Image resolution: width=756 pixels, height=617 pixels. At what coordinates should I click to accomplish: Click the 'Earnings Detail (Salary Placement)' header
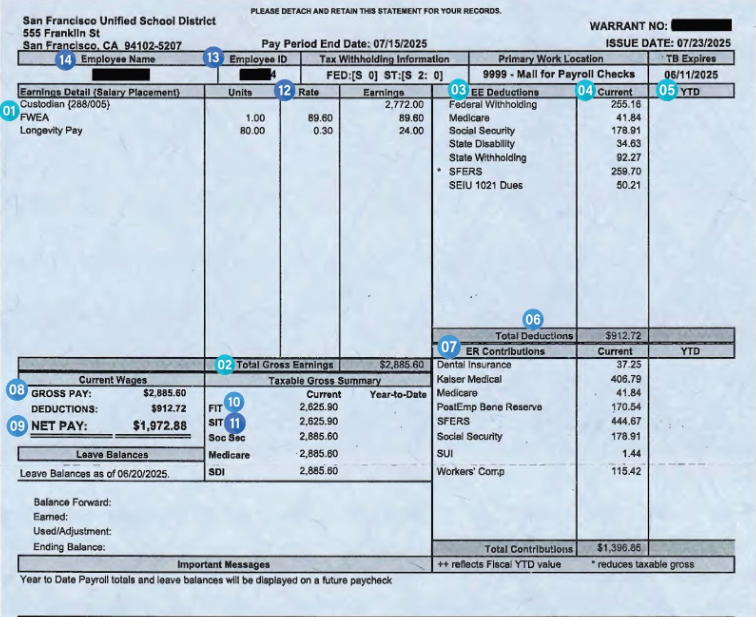100,92
